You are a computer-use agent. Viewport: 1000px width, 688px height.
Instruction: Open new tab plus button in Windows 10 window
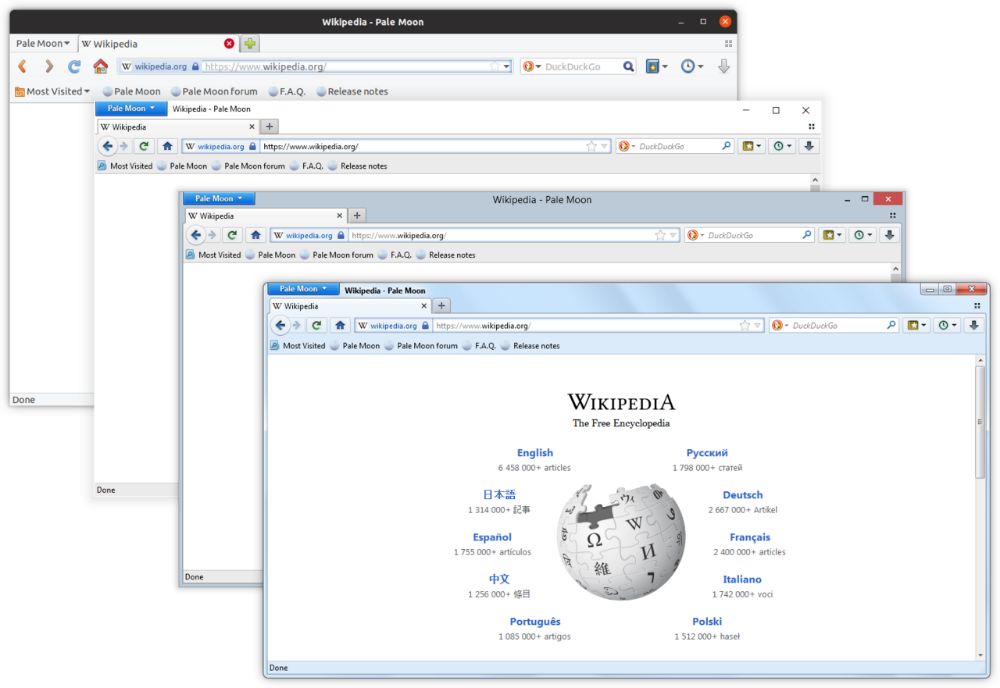point(269,127)
